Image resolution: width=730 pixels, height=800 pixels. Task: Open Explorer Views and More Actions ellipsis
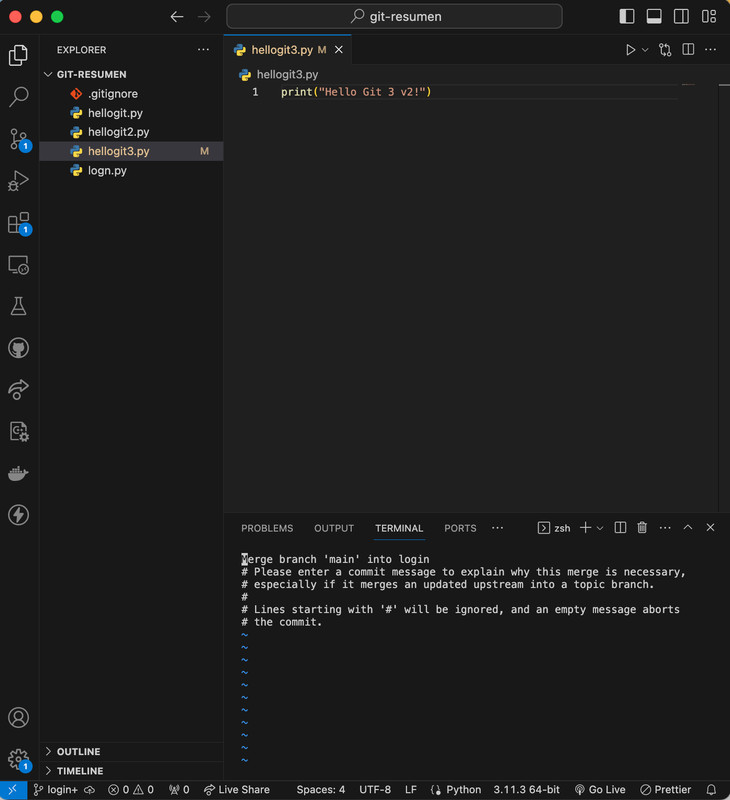[204, 49]
